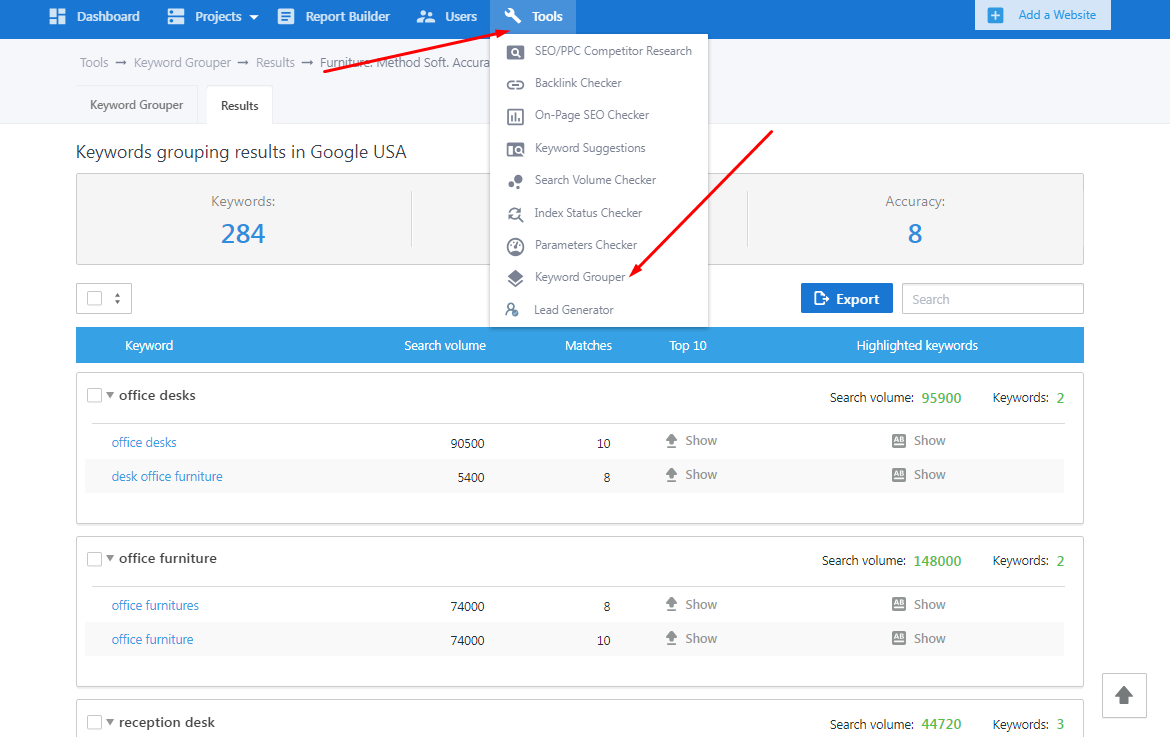Click the Backlink Checker link icon
The width and height of the screenshot is (1170, 737).
pos(515,84)
